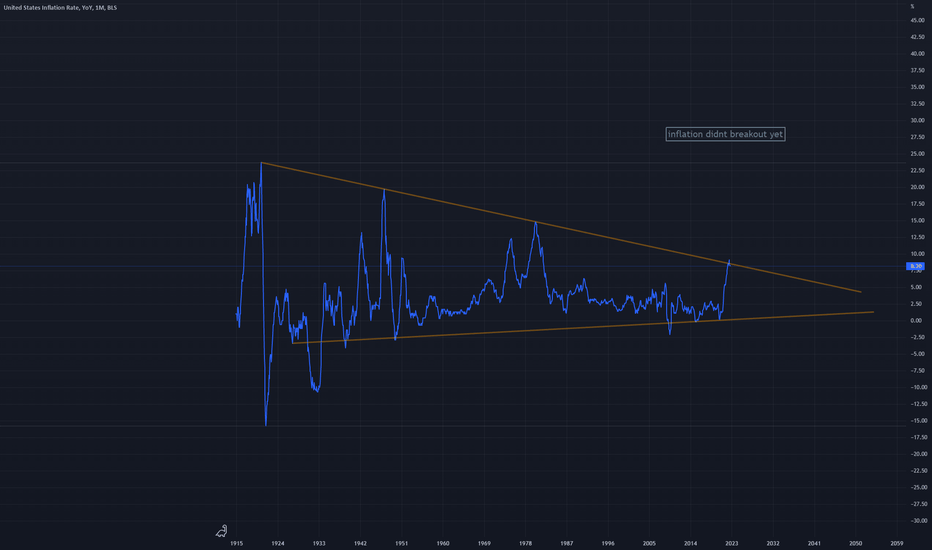
Task: Click the -10.00 price scale label
Action: pyautogui.click(x=917, y=387)
